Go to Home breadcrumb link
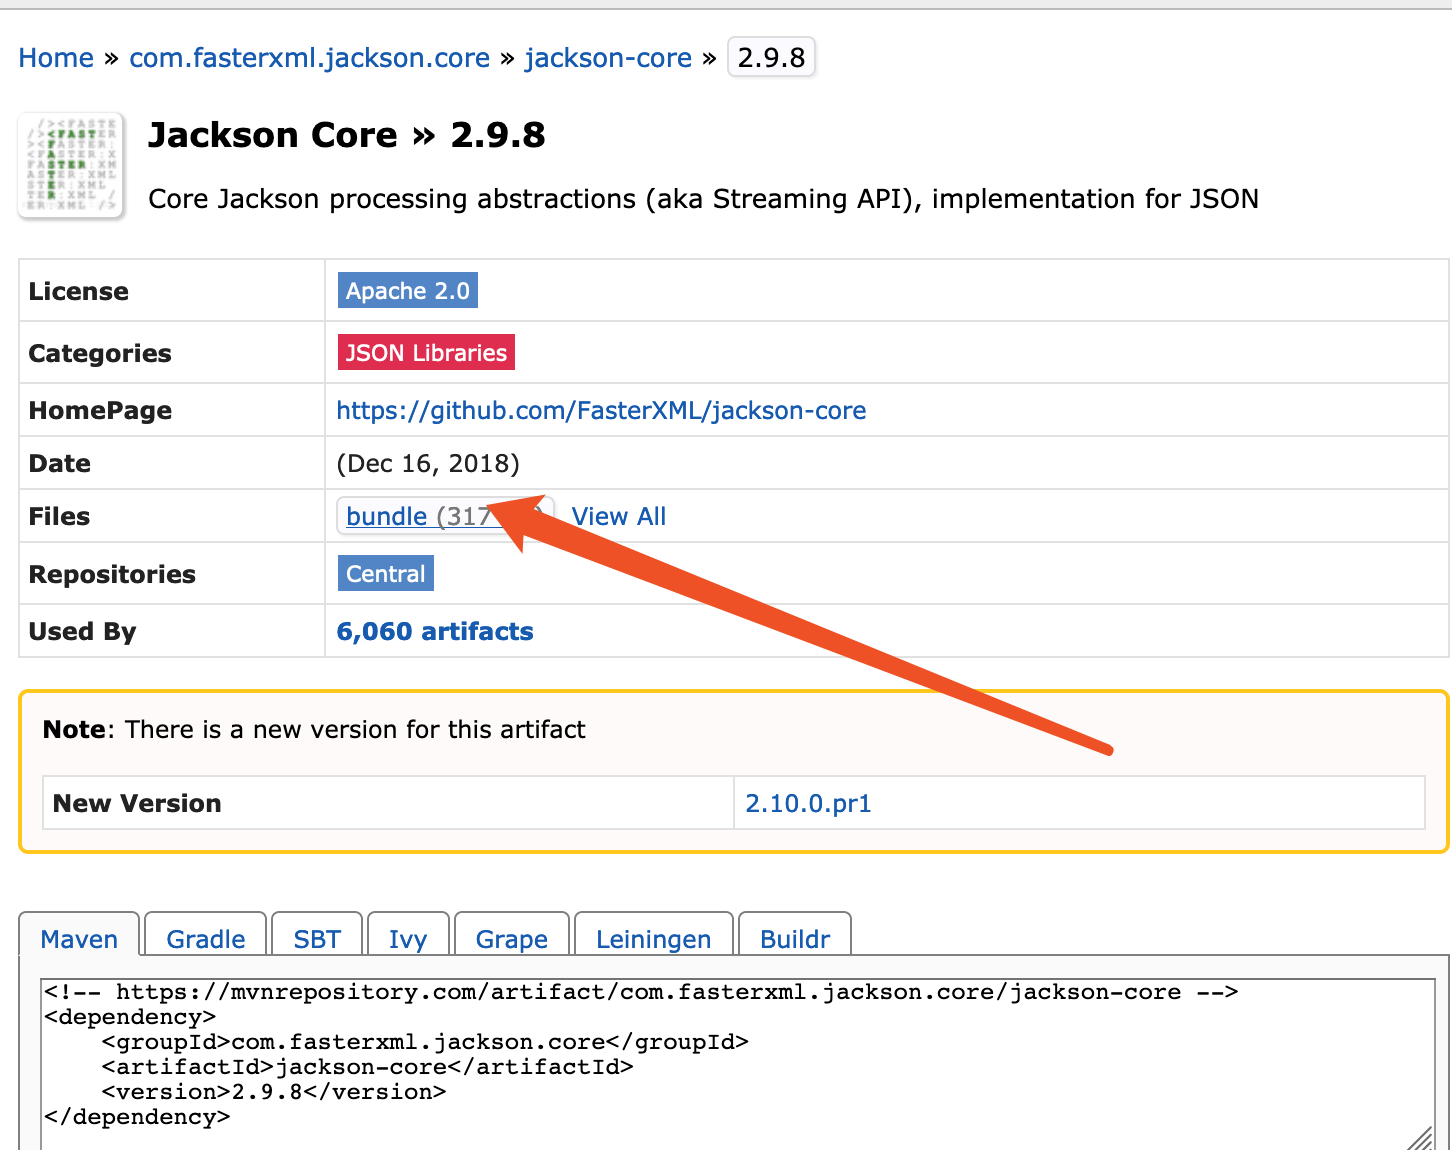 click(56, 58)
